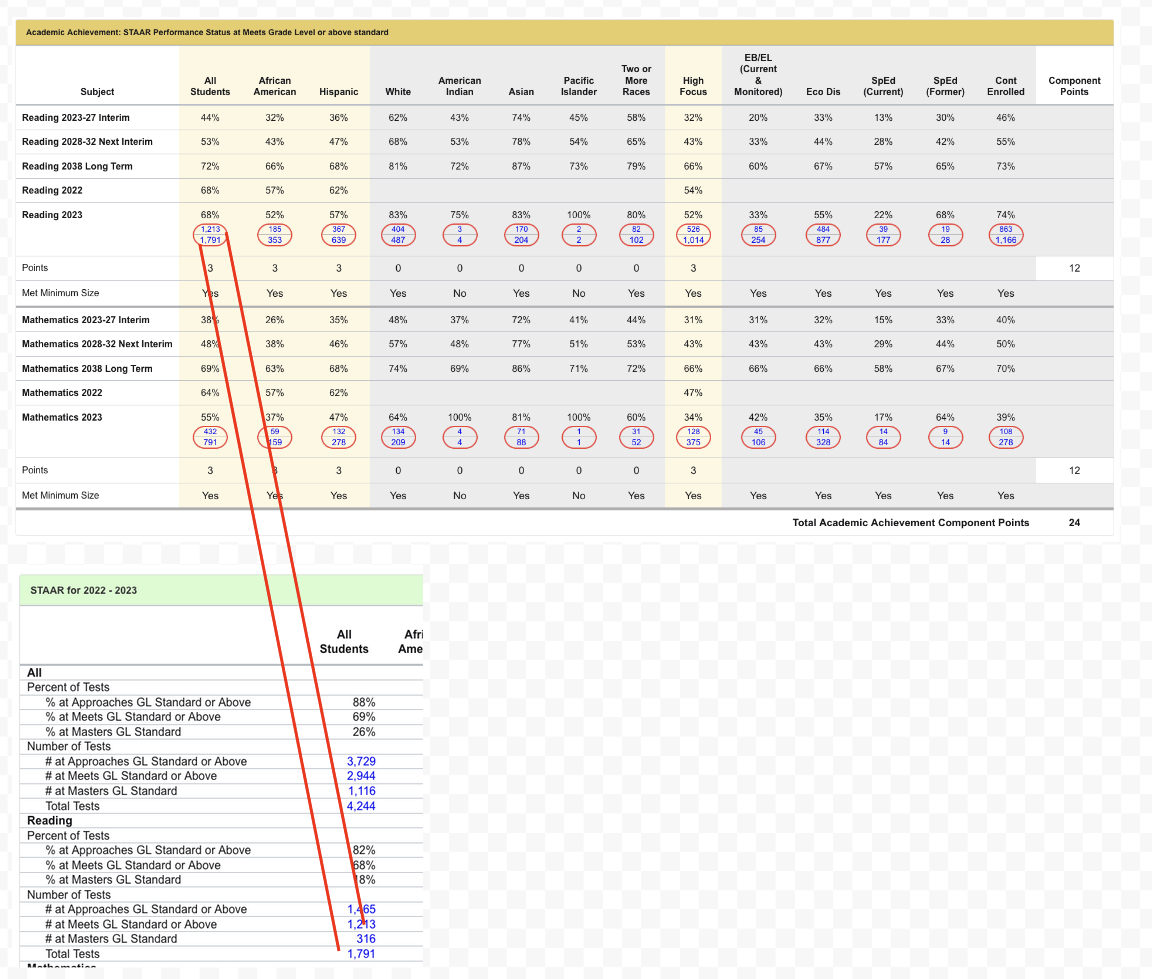Click the American Indian column header

460,86
